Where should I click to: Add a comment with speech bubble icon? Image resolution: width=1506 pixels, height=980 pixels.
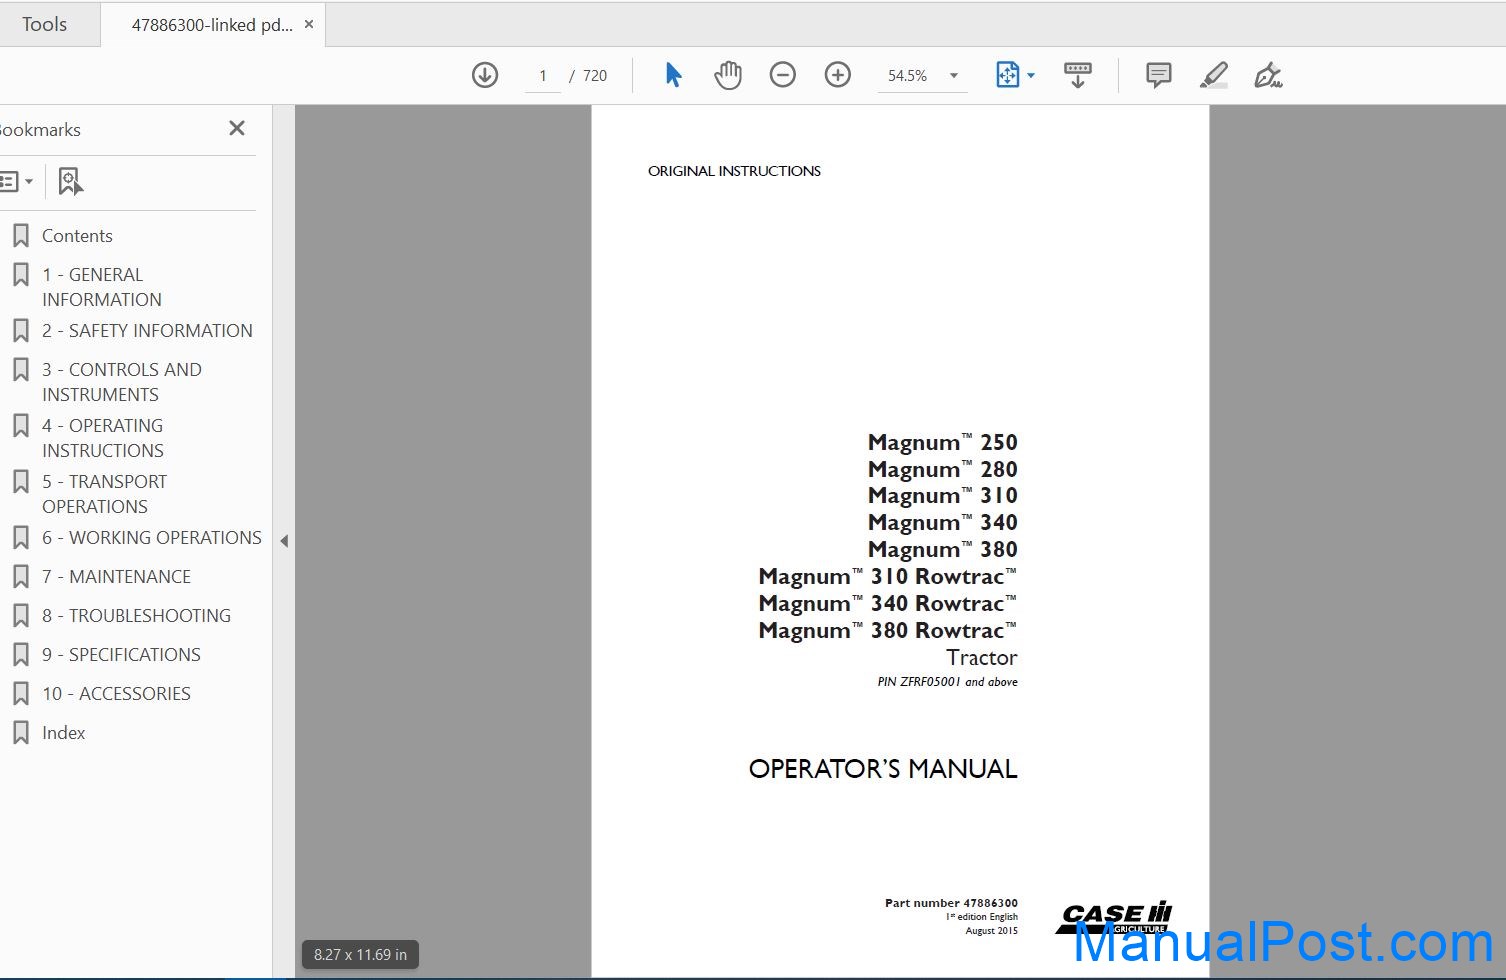(x=1159, y=75)
